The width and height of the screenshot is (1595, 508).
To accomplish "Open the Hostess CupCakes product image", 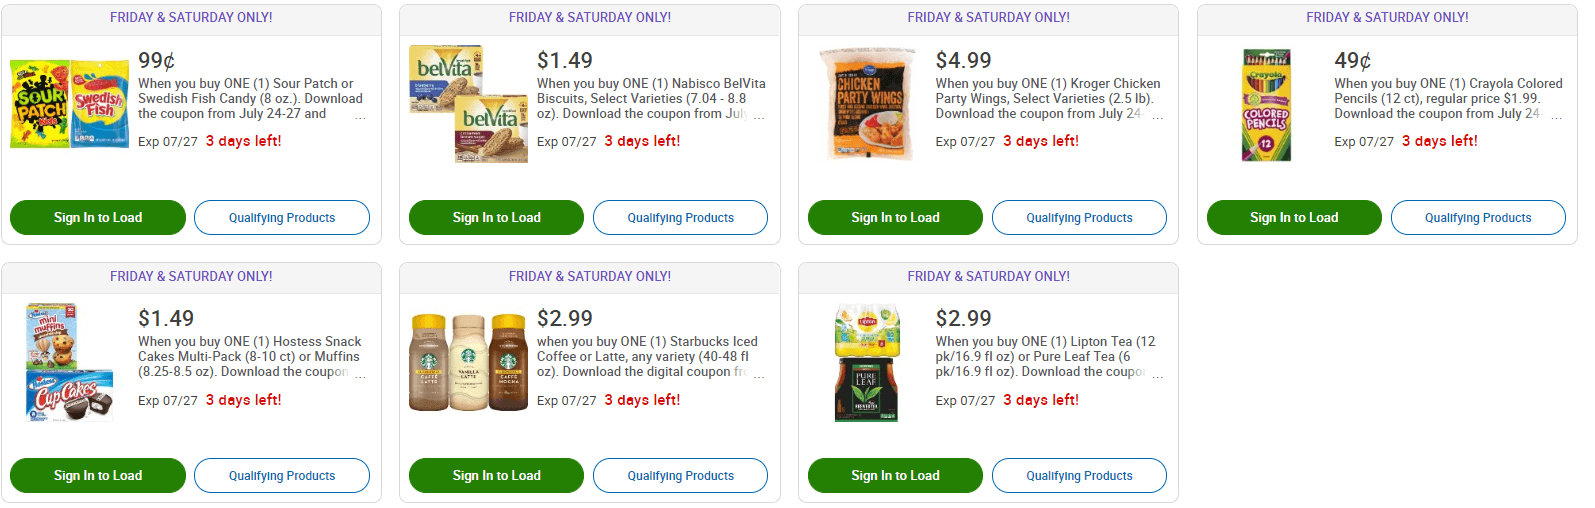I will (x=69, y=363).
